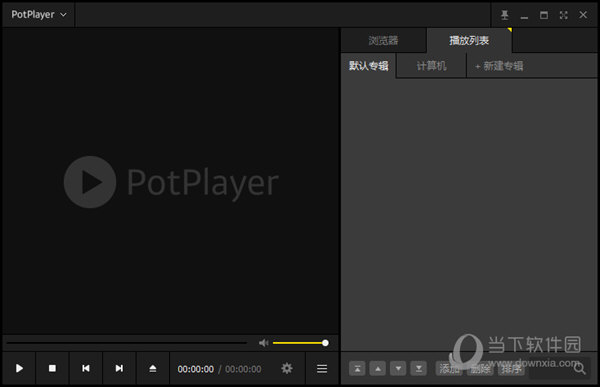The width and height of the screenshot is (600, 387).
Task: Stop playback with the stop button
Action: 52,368
